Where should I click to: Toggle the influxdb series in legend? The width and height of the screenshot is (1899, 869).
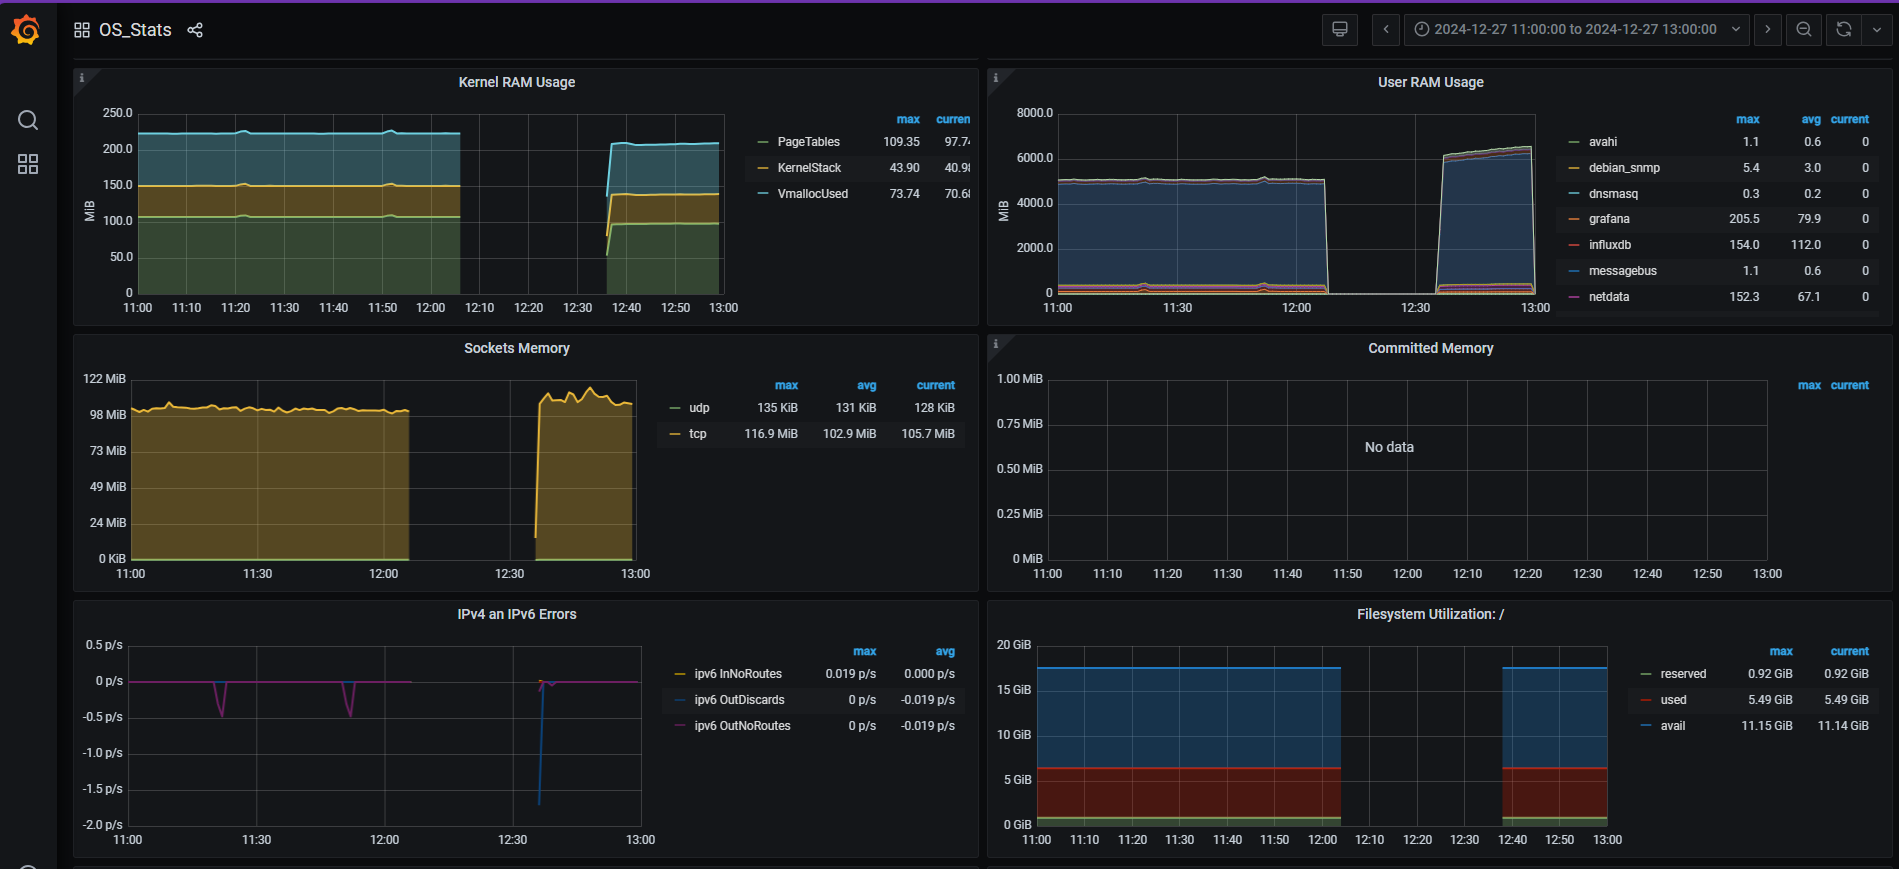(1610, 245)
